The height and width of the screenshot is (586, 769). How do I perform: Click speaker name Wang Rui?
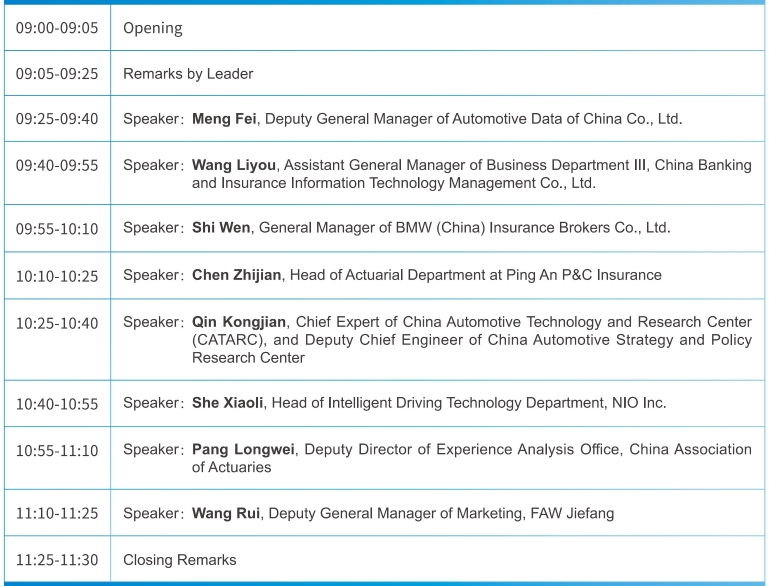[x=226, y=513]
